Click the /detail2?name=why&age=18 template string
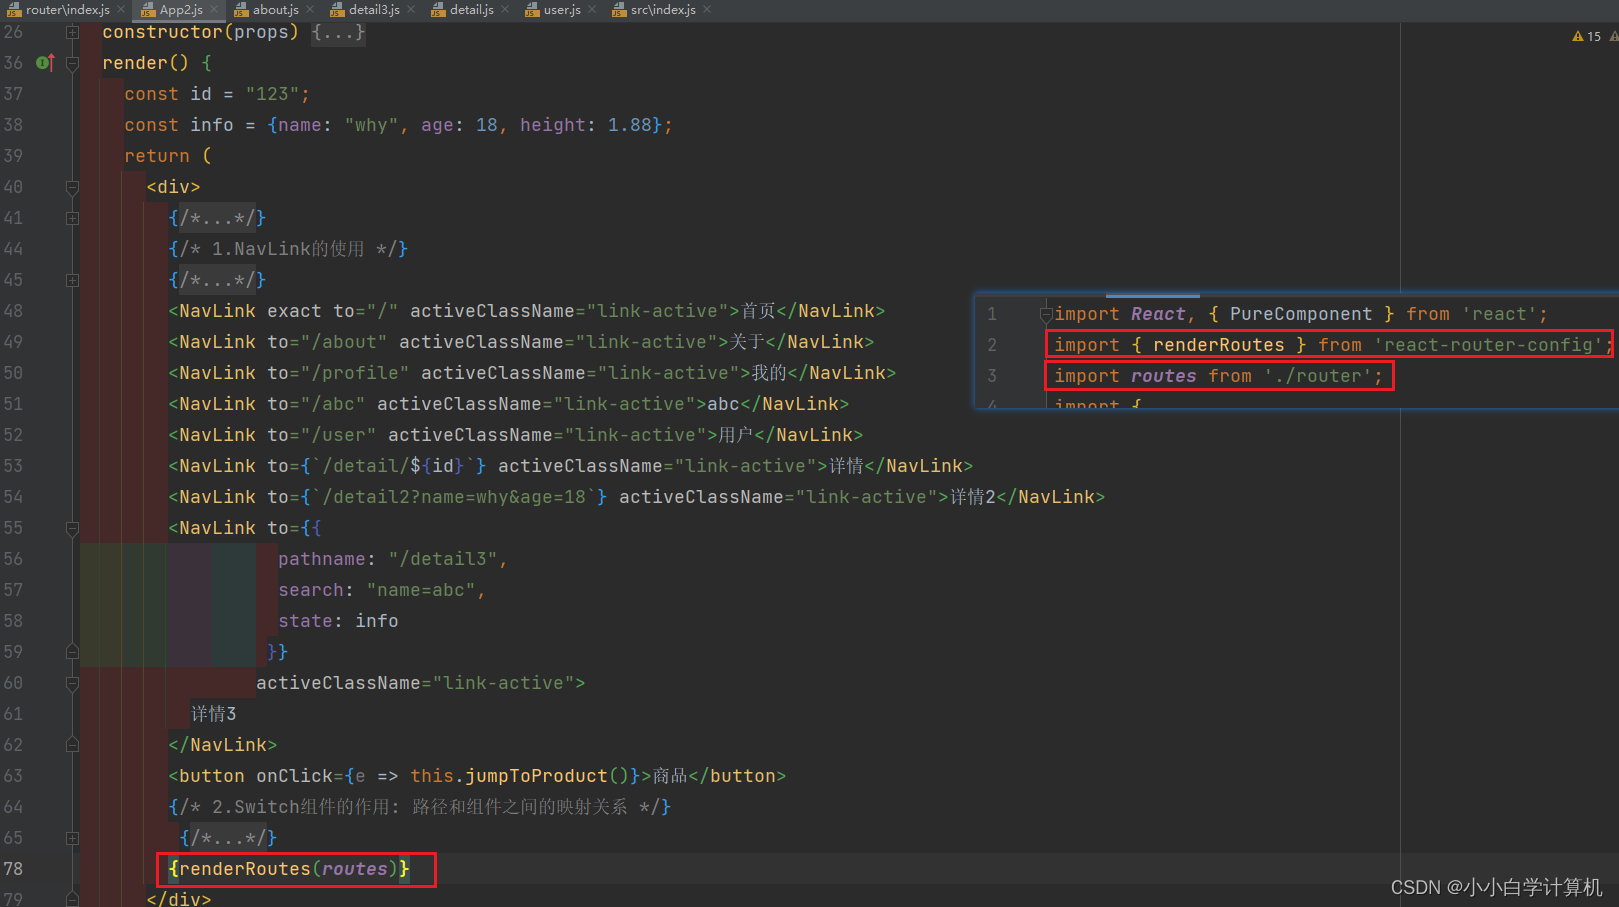 (x=454, y=497)
